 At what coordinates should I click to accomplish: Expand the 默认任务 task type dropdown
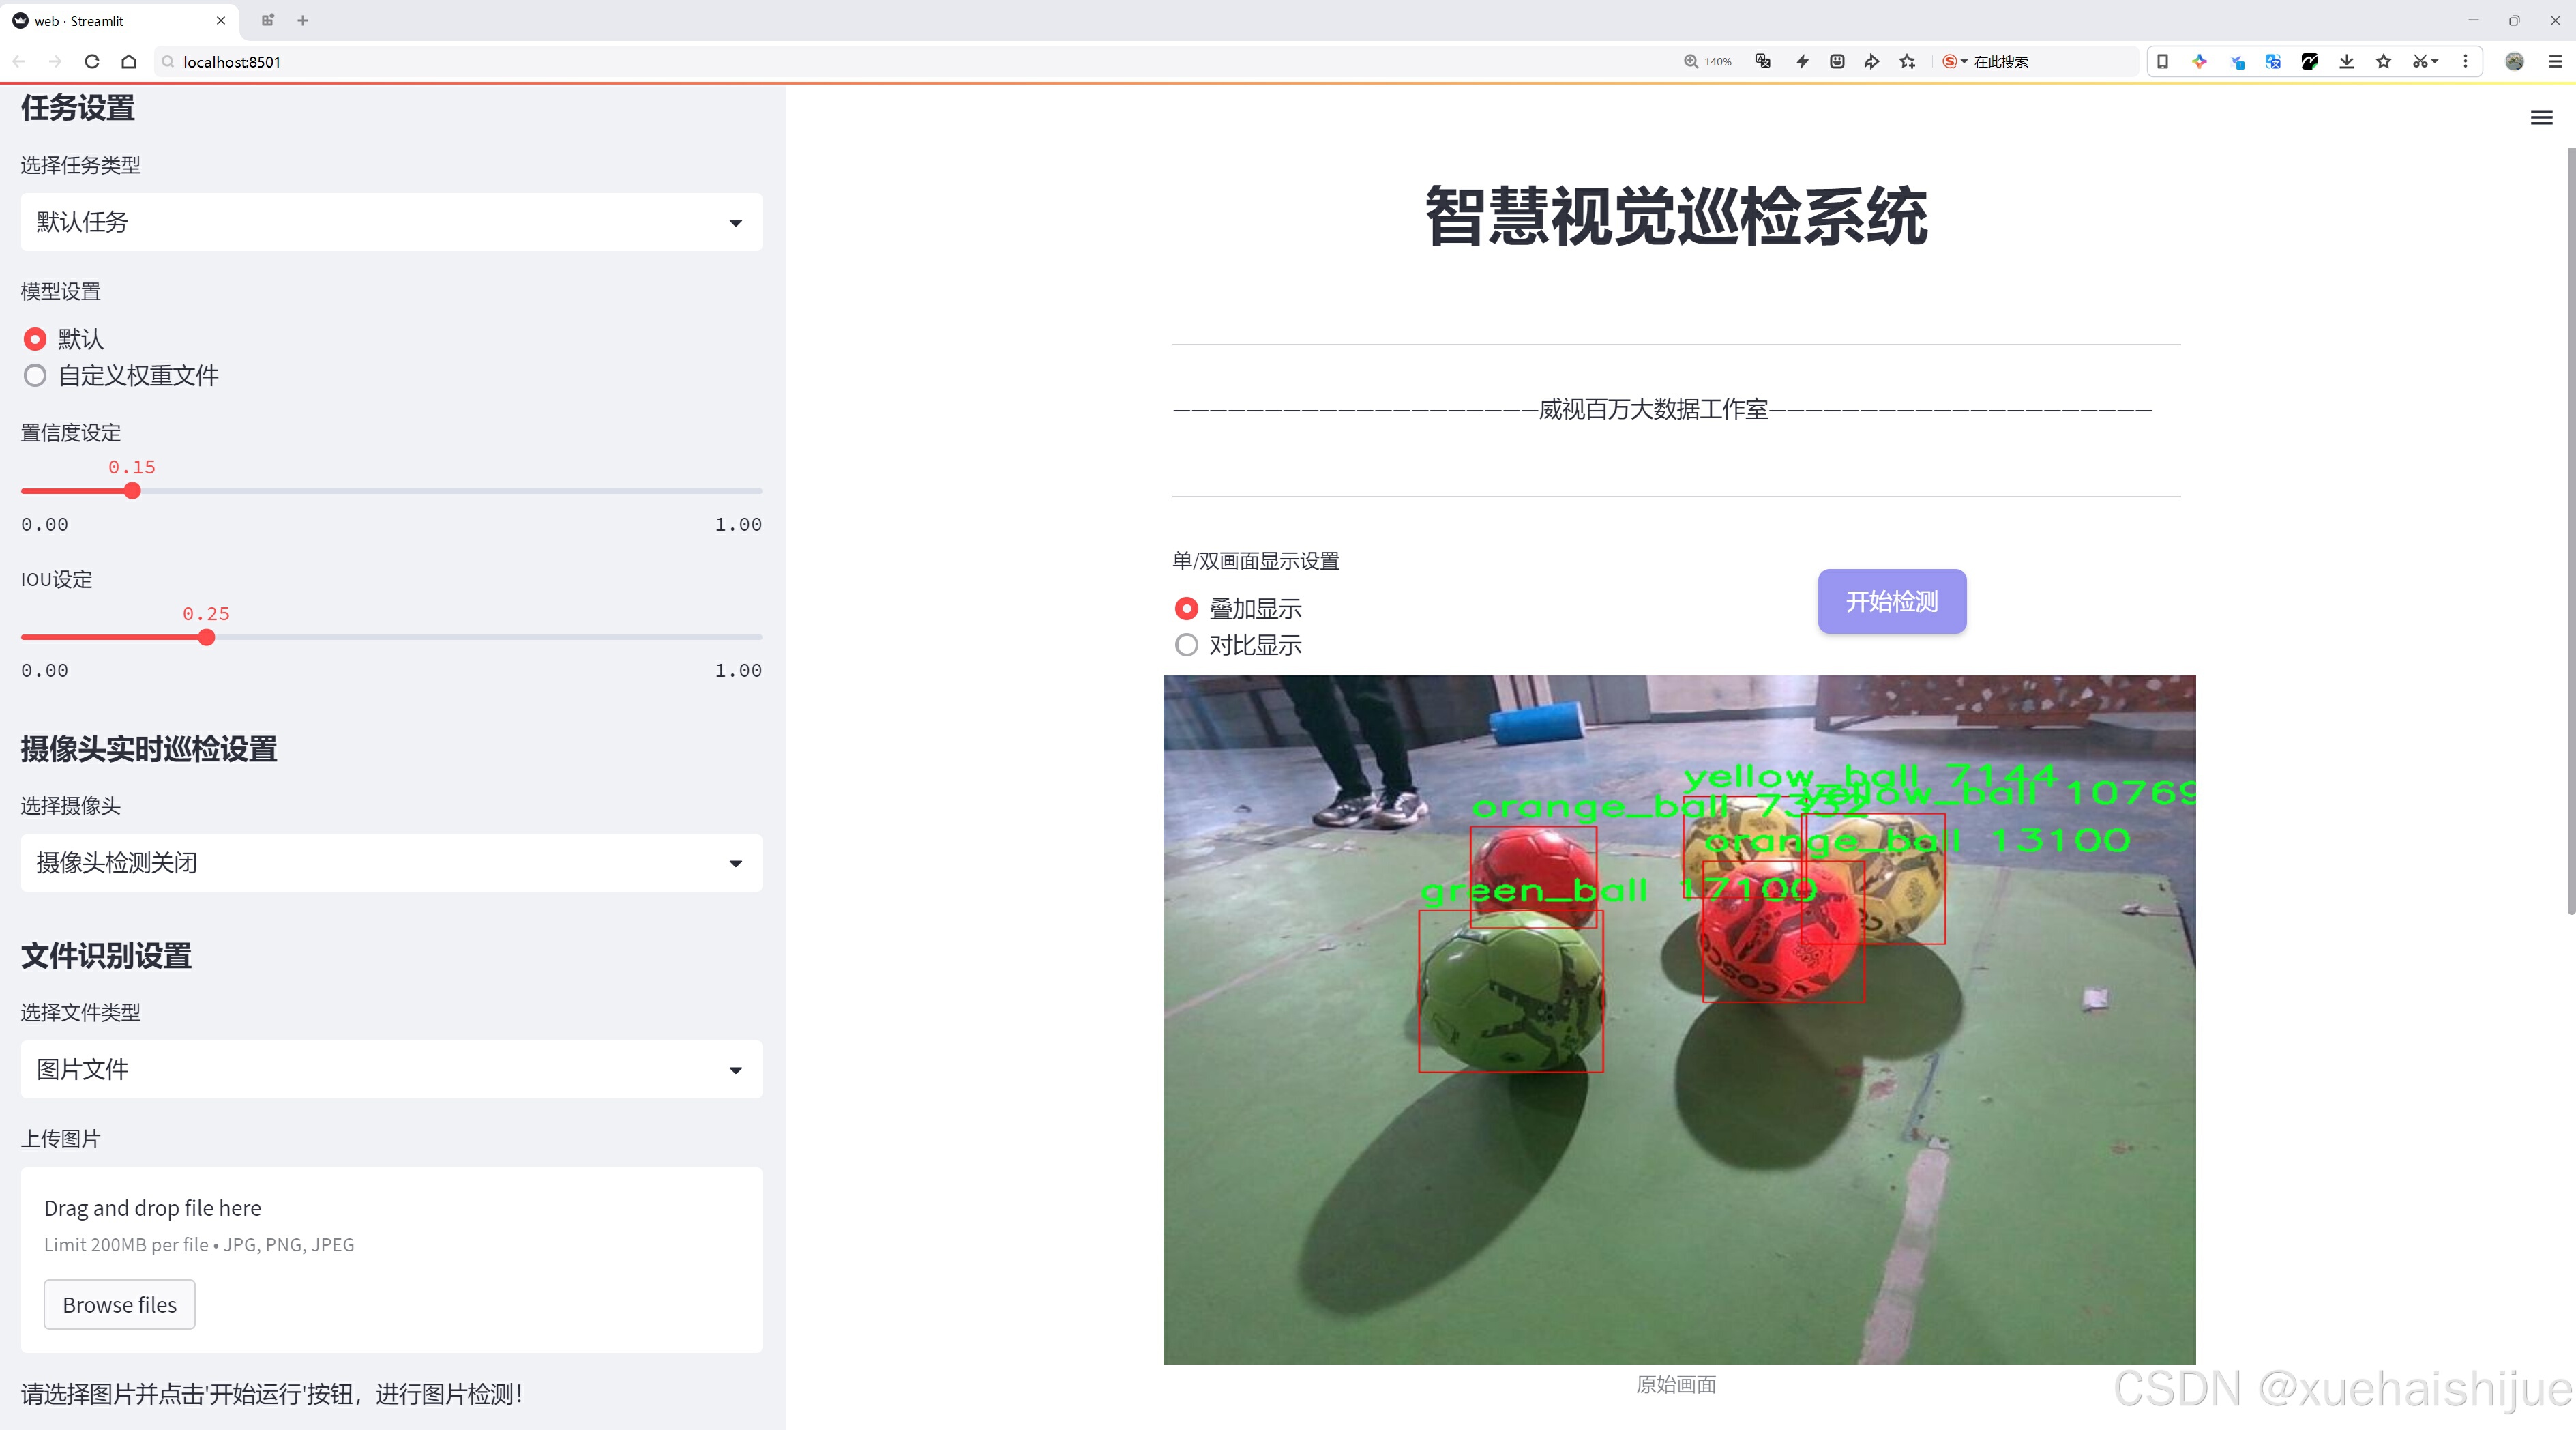coord(391,222)
